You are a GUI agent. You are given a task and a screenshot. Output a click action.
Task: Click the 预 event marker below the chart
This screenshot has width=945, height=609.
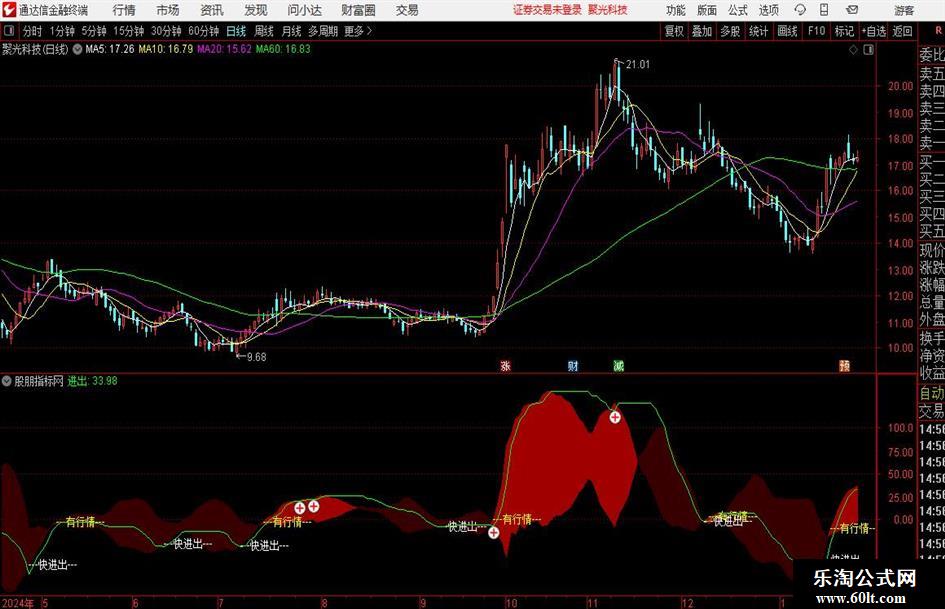point(844,365)
